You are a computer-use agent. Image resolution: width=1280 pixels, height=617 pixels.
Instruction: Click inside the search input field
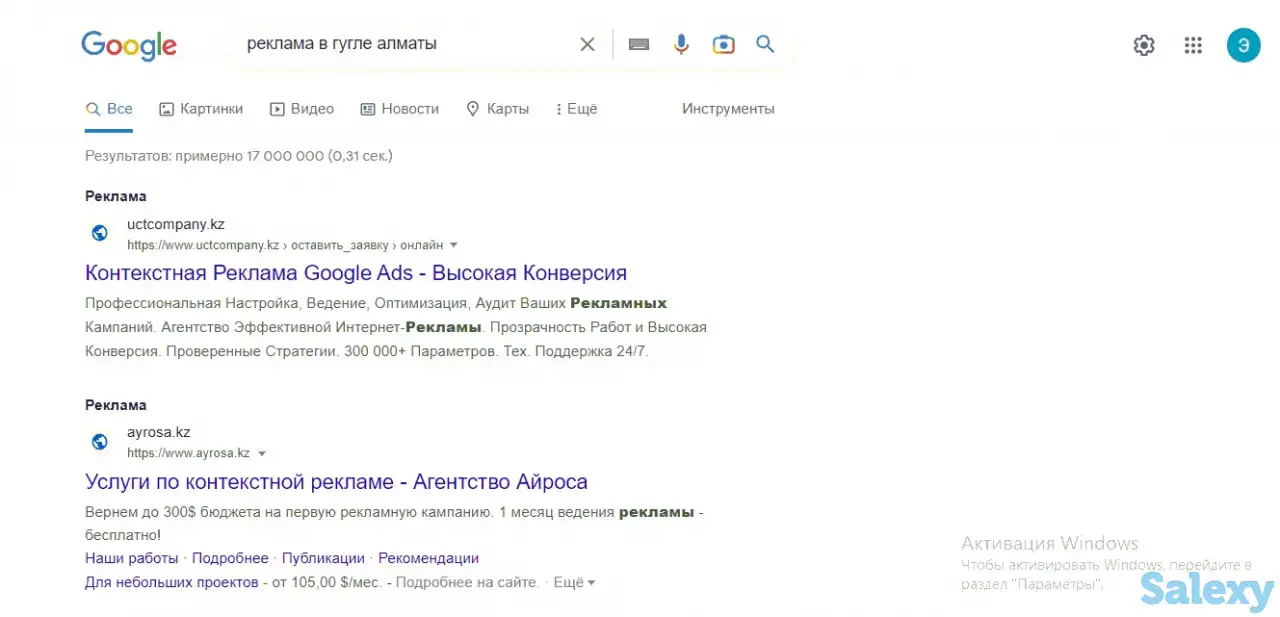click(x=400, y=44)
